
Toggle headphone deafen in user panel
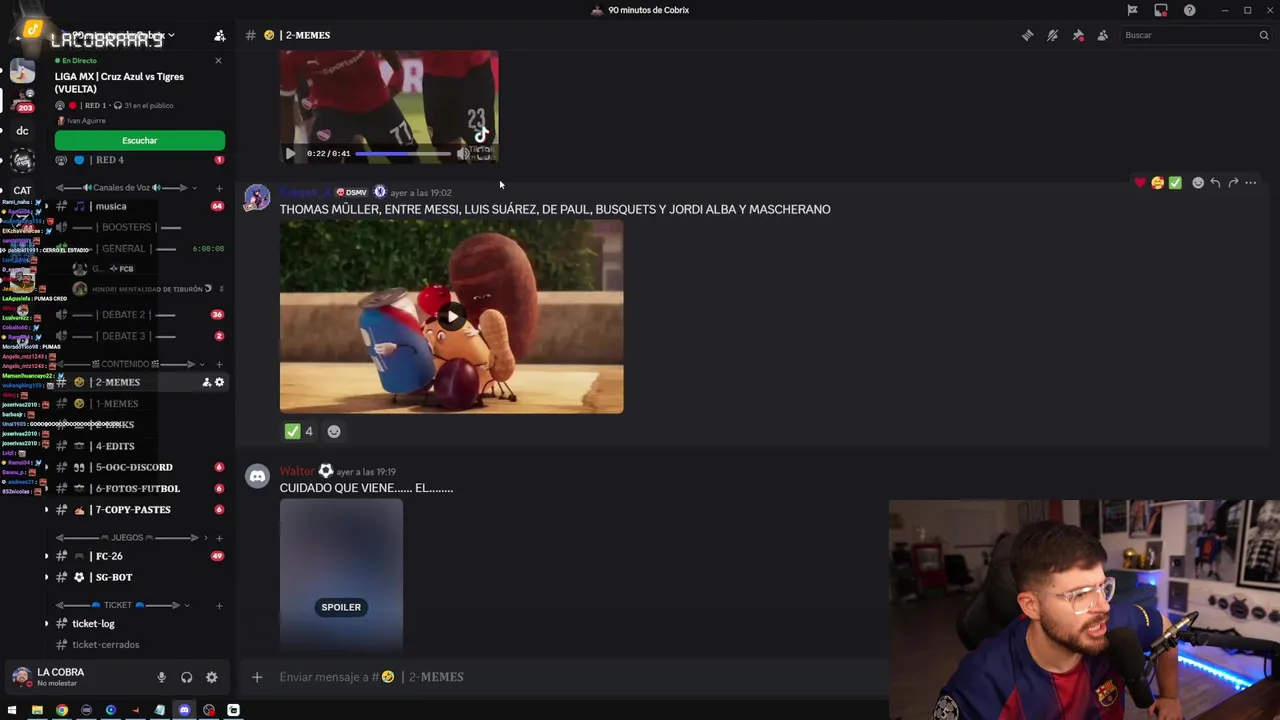(x=186, y=677)
